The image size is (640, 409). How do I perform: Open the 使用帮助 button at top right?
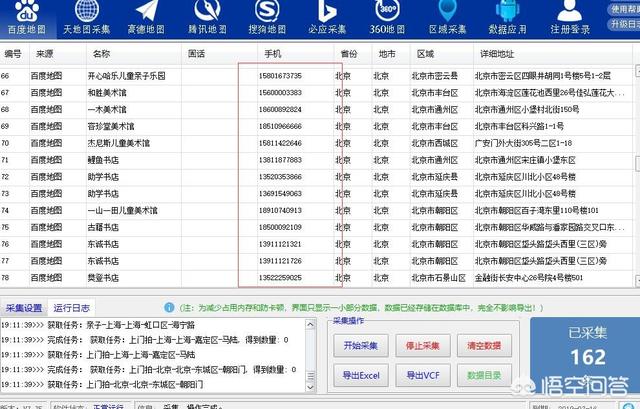click(624, 9)
